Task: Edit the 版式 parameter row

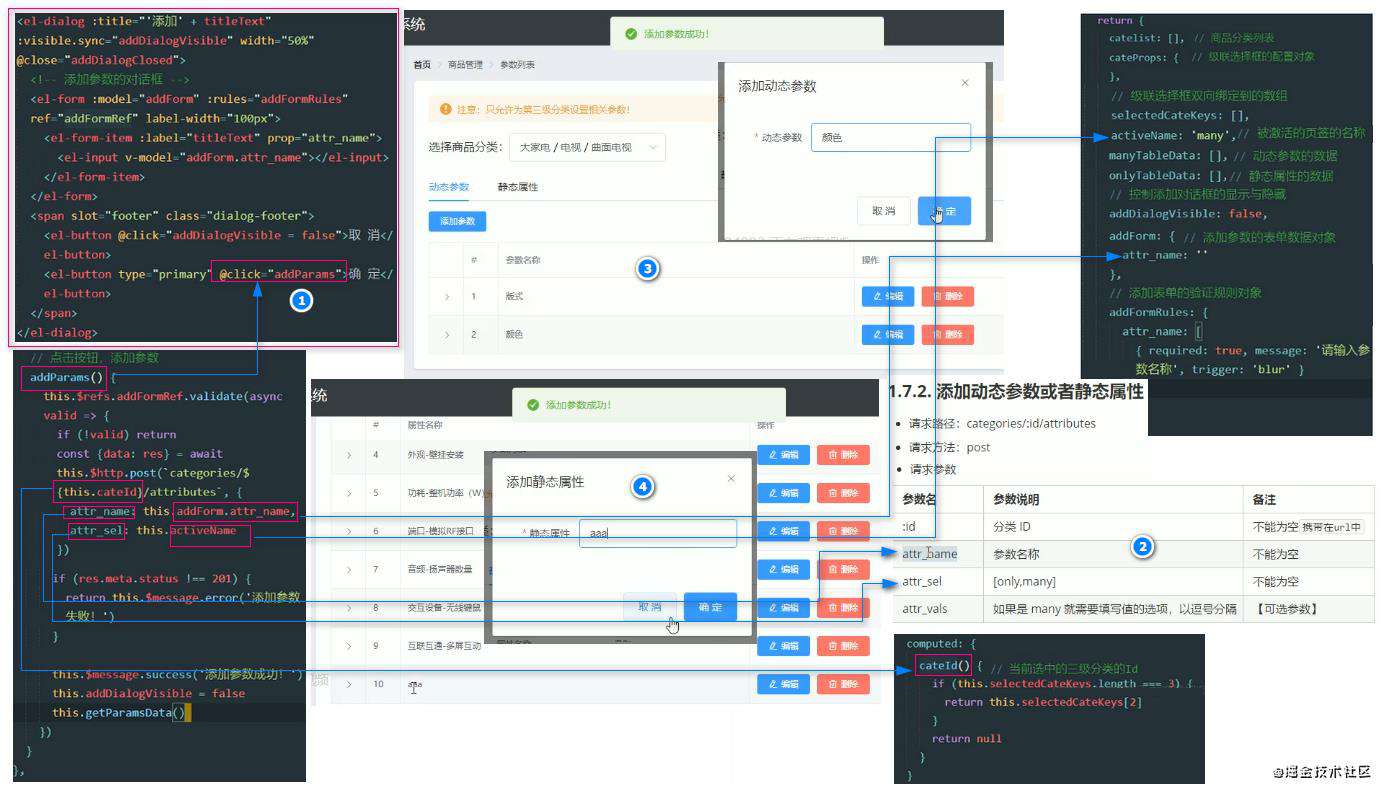Action: click(888, 296)
